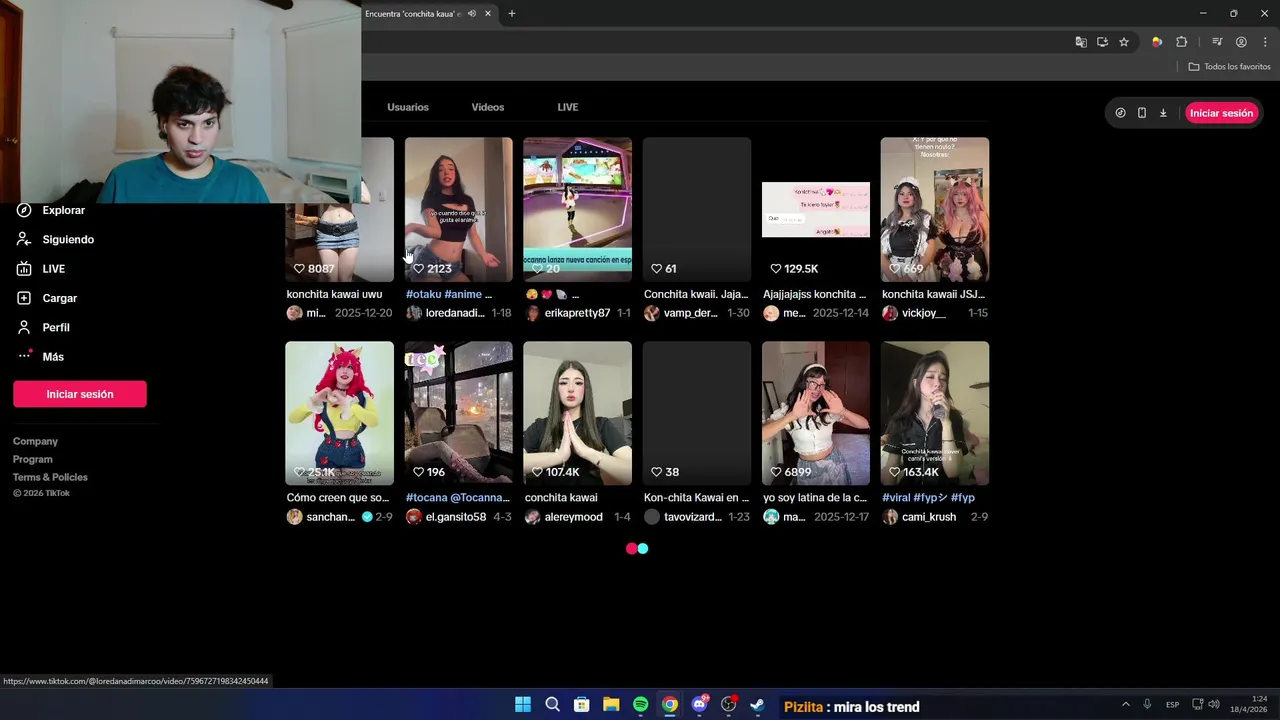Image resolution: width=1280 pixels, height=720 pixels.
Task: Open the Terms & Policies footer link
Action: [50, 477]
